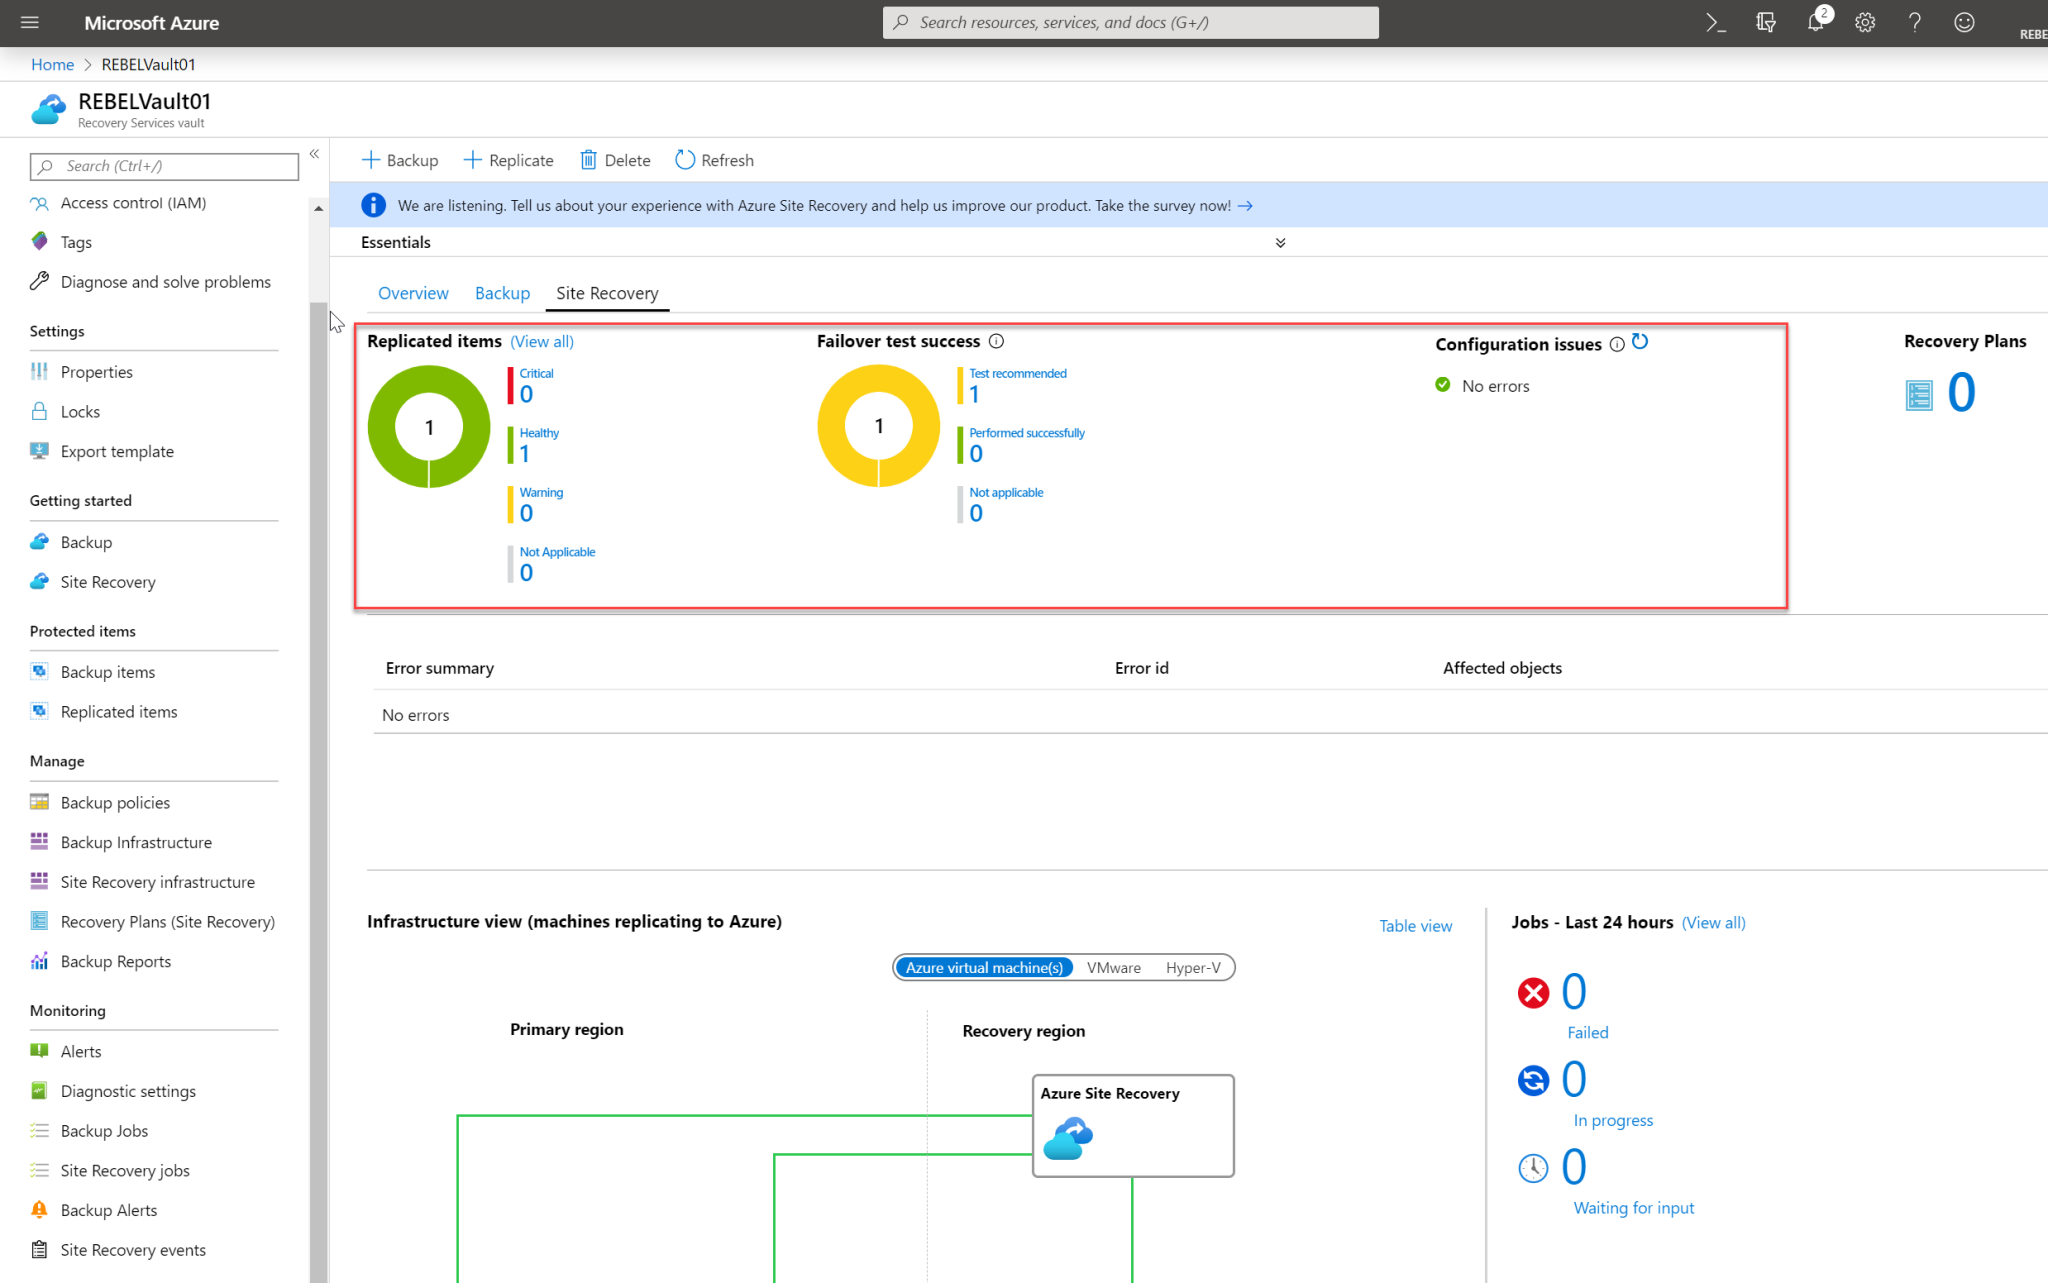Refresh the vault data

point(714,160)
